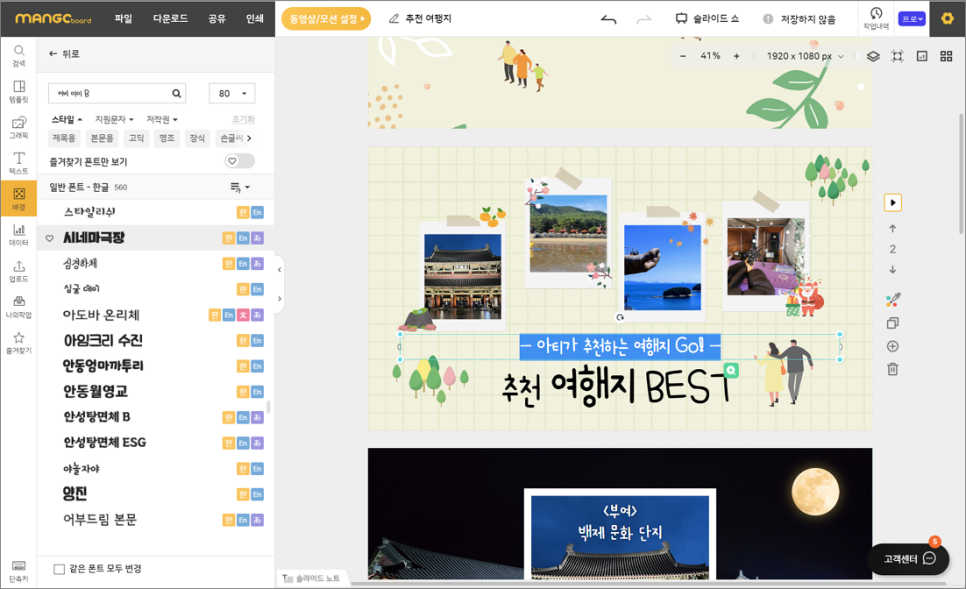Select the 고딕 style tag
The width and height of the screenshot is (966, 589).
click(x=136, y=138)
